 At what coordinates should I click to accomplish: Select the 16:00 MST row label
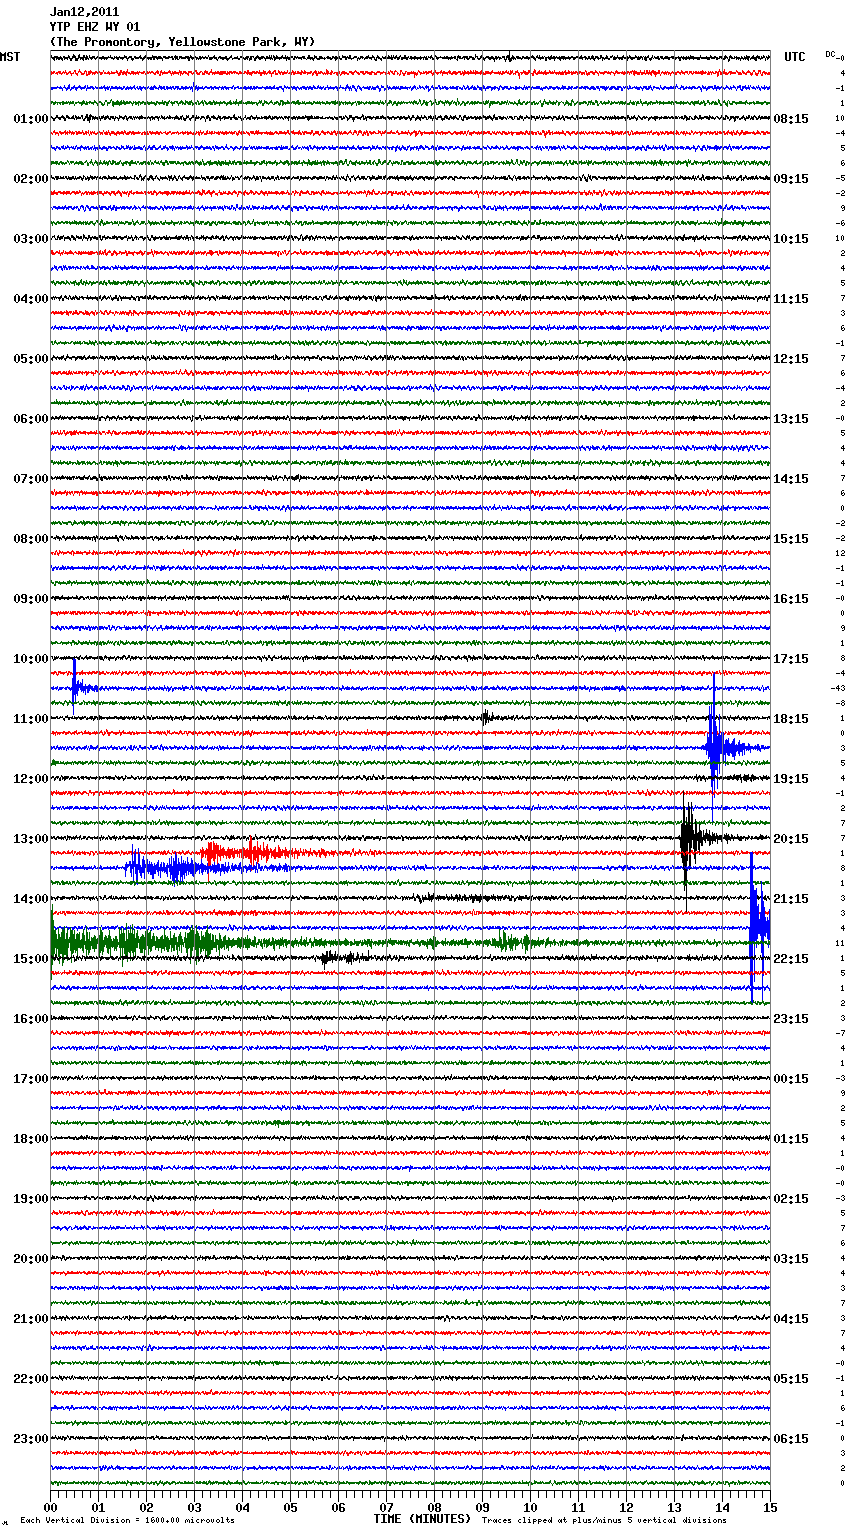tap(30, 1019)
